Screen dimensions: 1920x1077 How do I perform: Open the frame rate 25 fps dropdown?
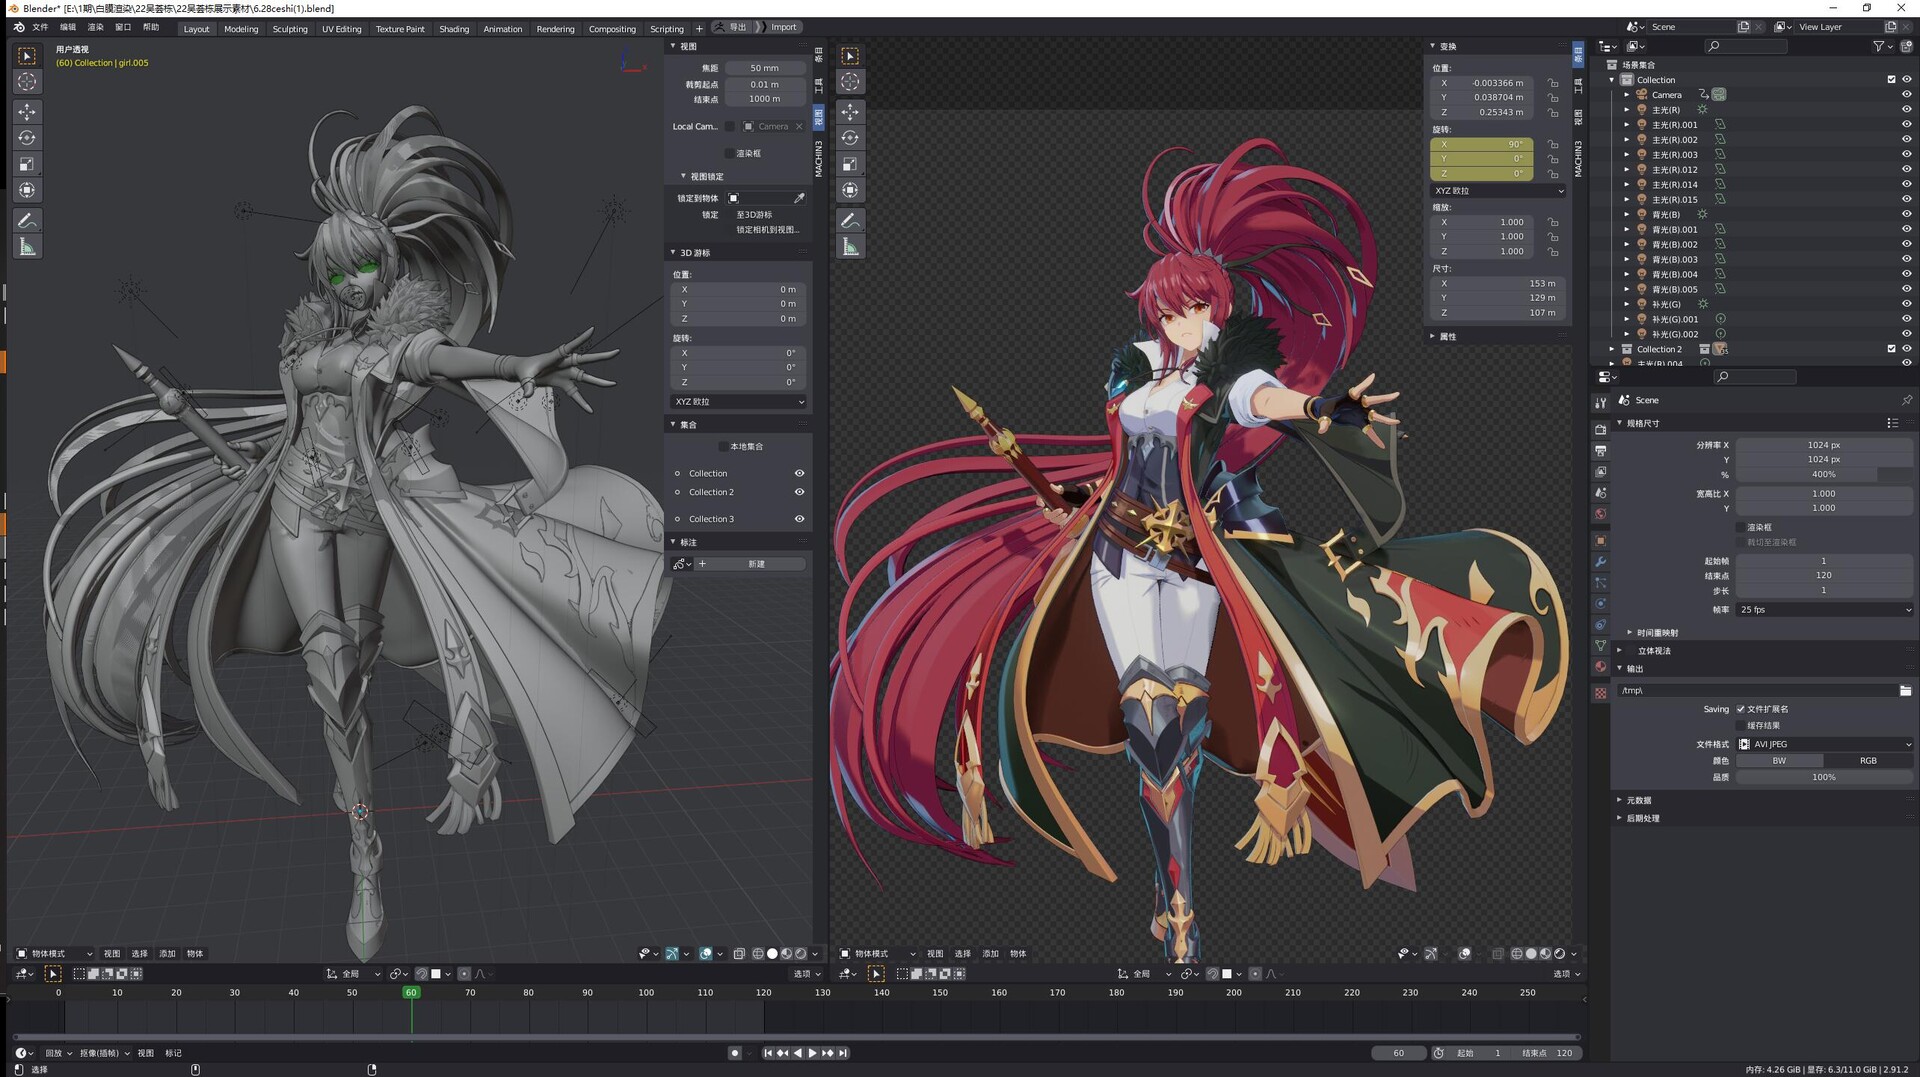click(x=1825, y=610)
